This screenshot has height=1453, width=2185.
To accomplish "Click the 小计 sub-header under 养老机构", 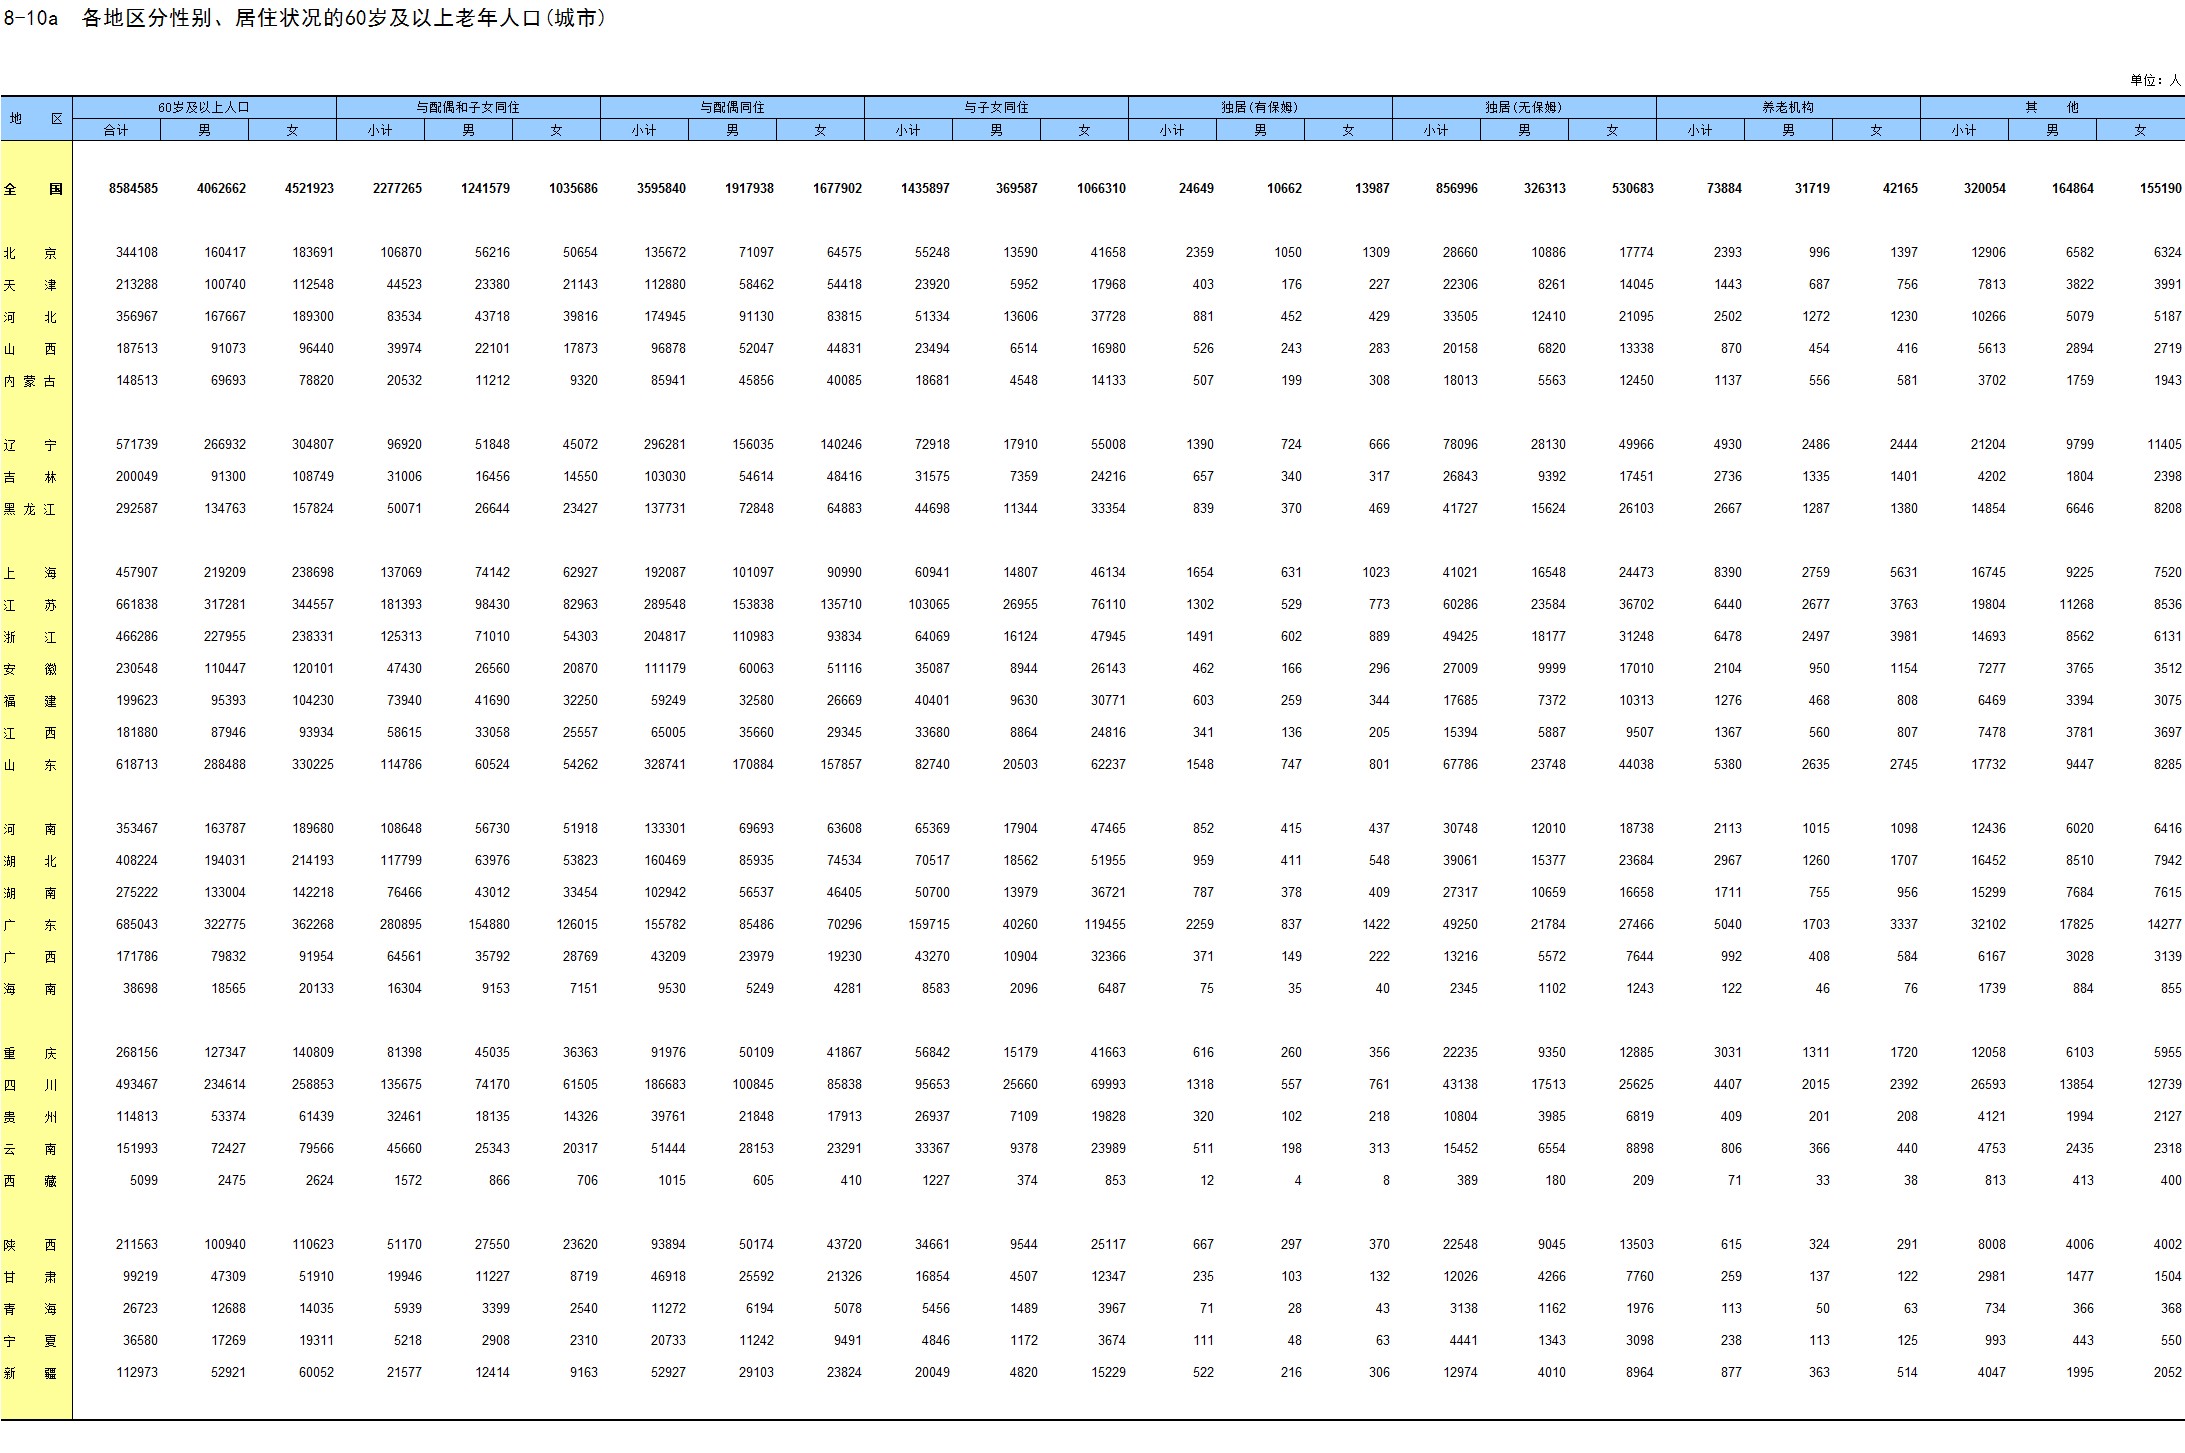I will pyautogui.click(x=1700, y=130).
